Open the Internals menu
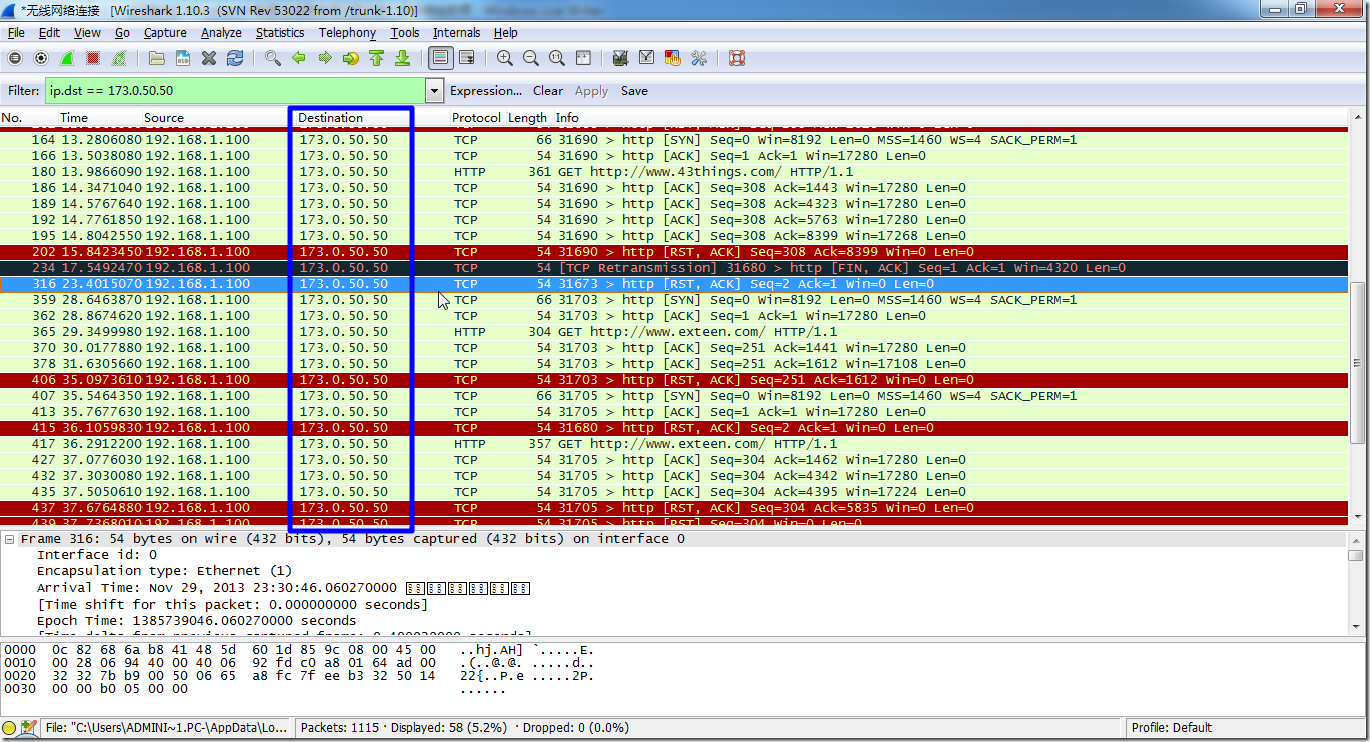This screenshot has height=742, width=1370. click(456, 33)
